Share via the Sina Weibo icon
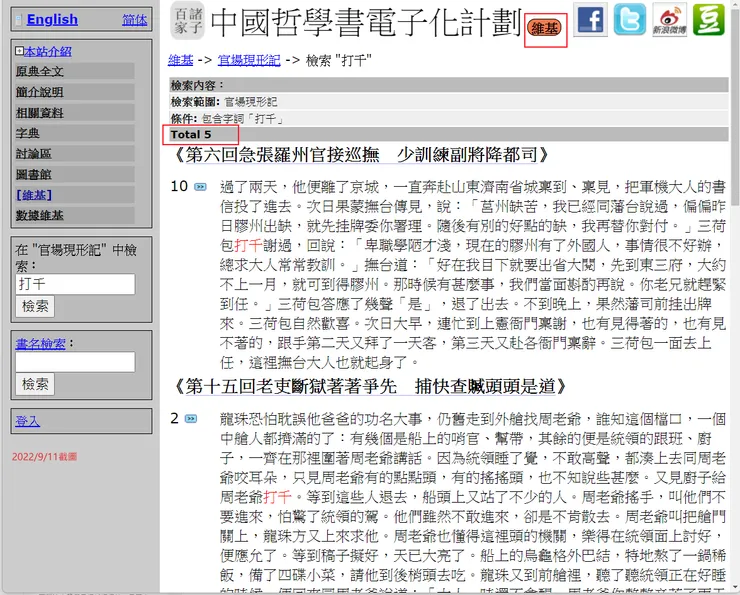The image size is (740, 595). pyautogui.click(x=670, y=19)
